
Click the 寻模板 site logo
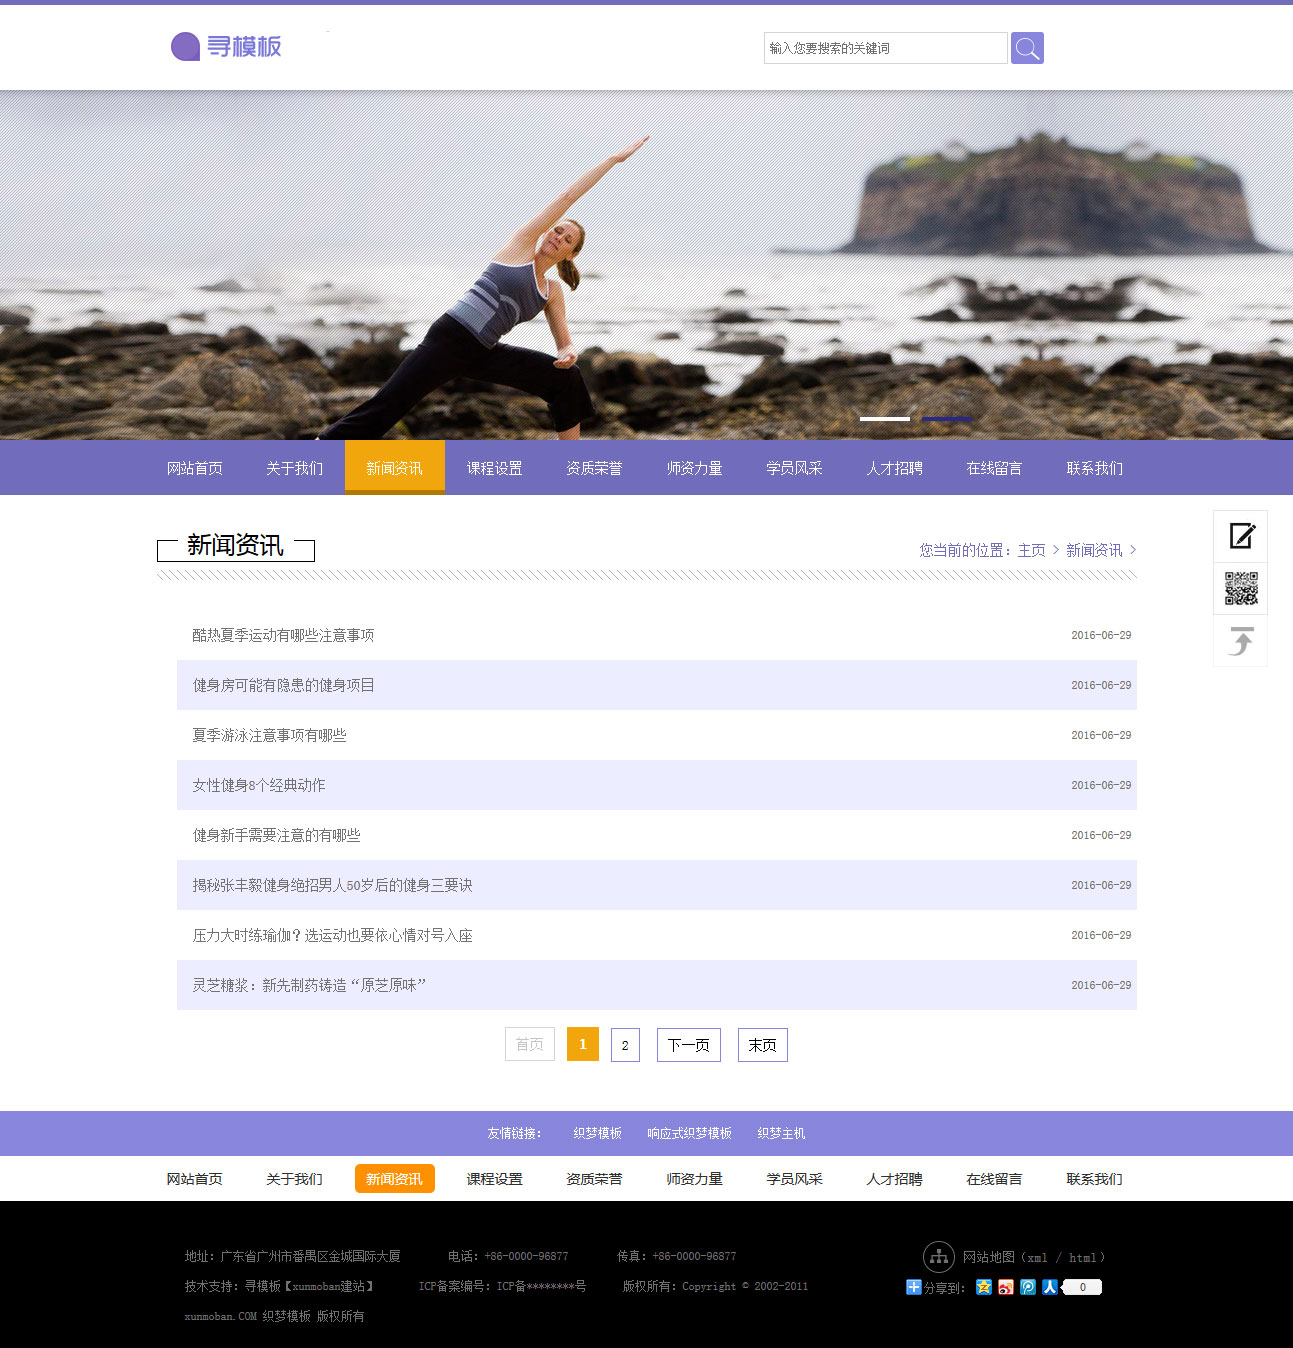[227, 47]
